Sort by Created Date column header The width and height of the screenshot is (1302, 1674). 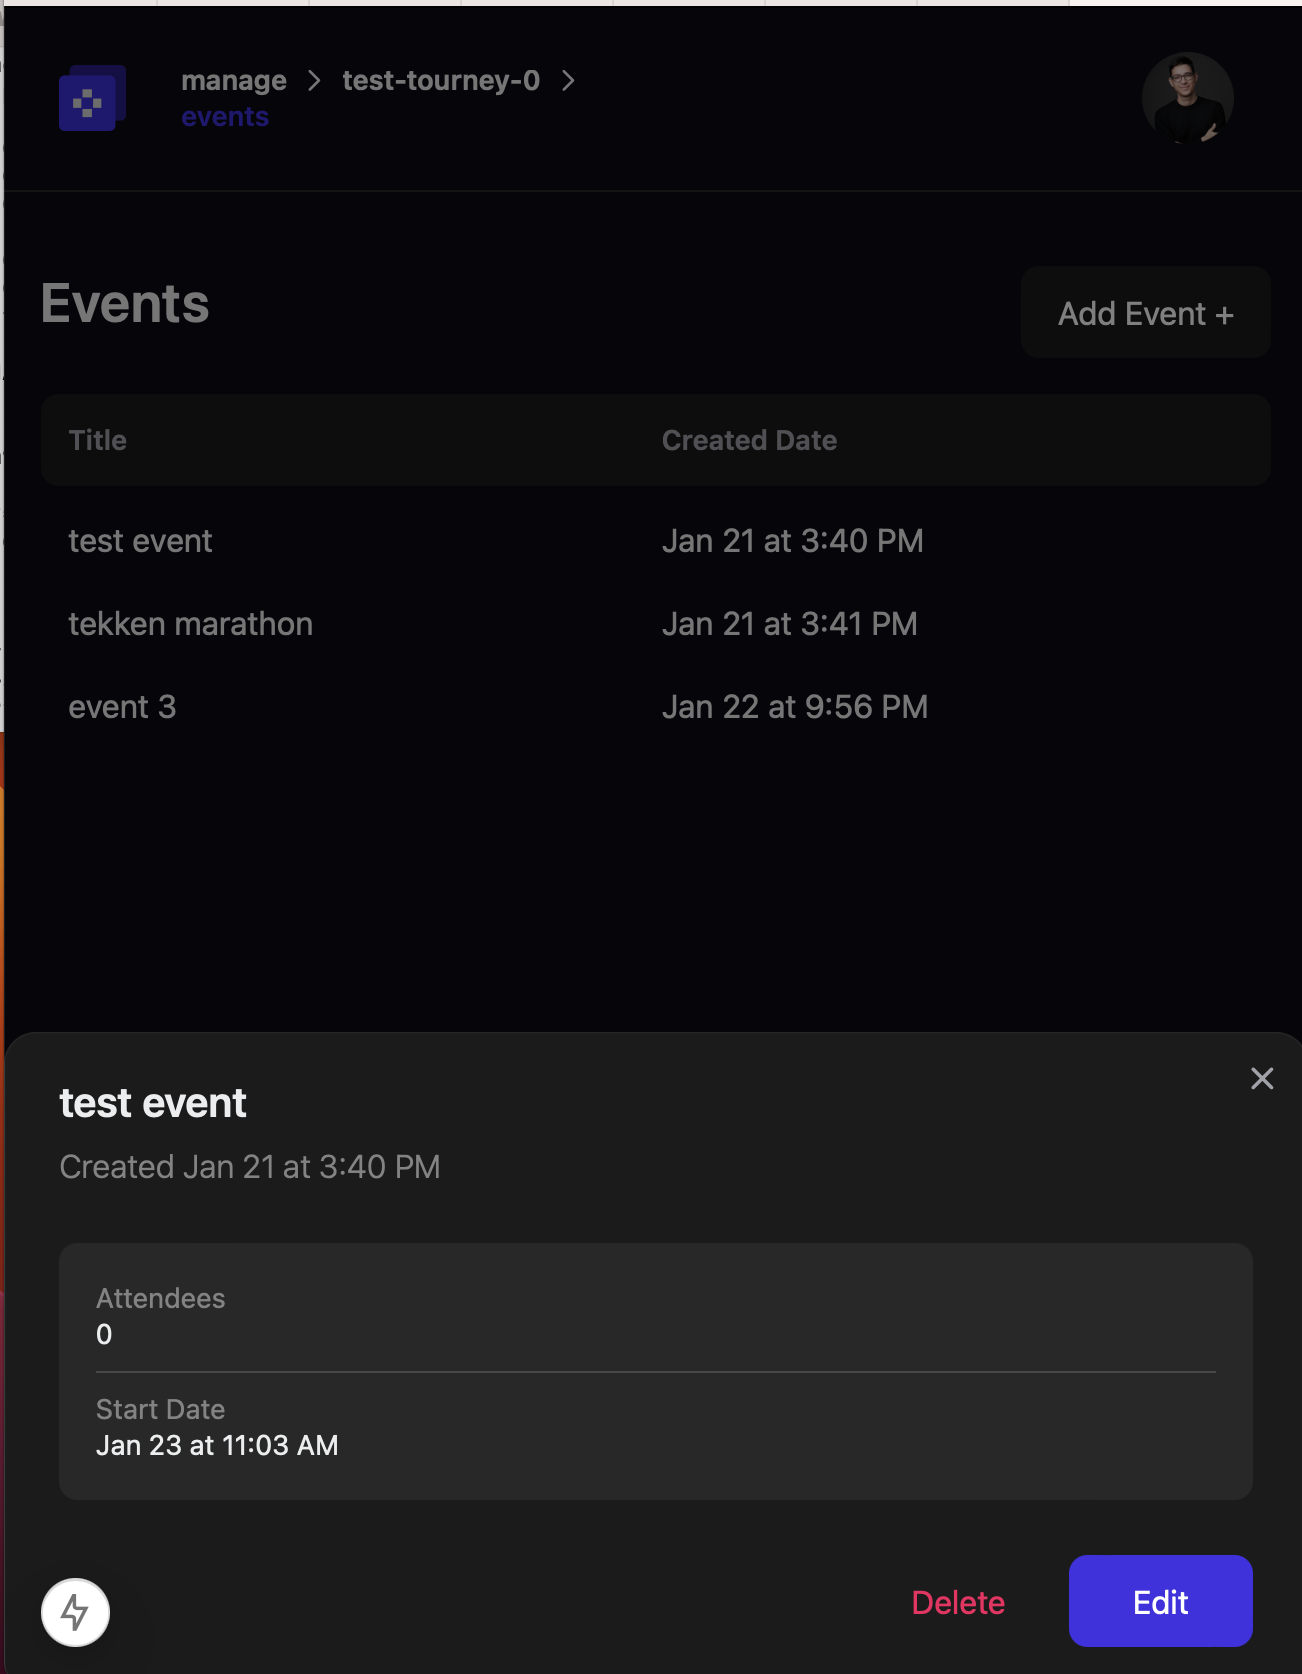pos(749,440)
